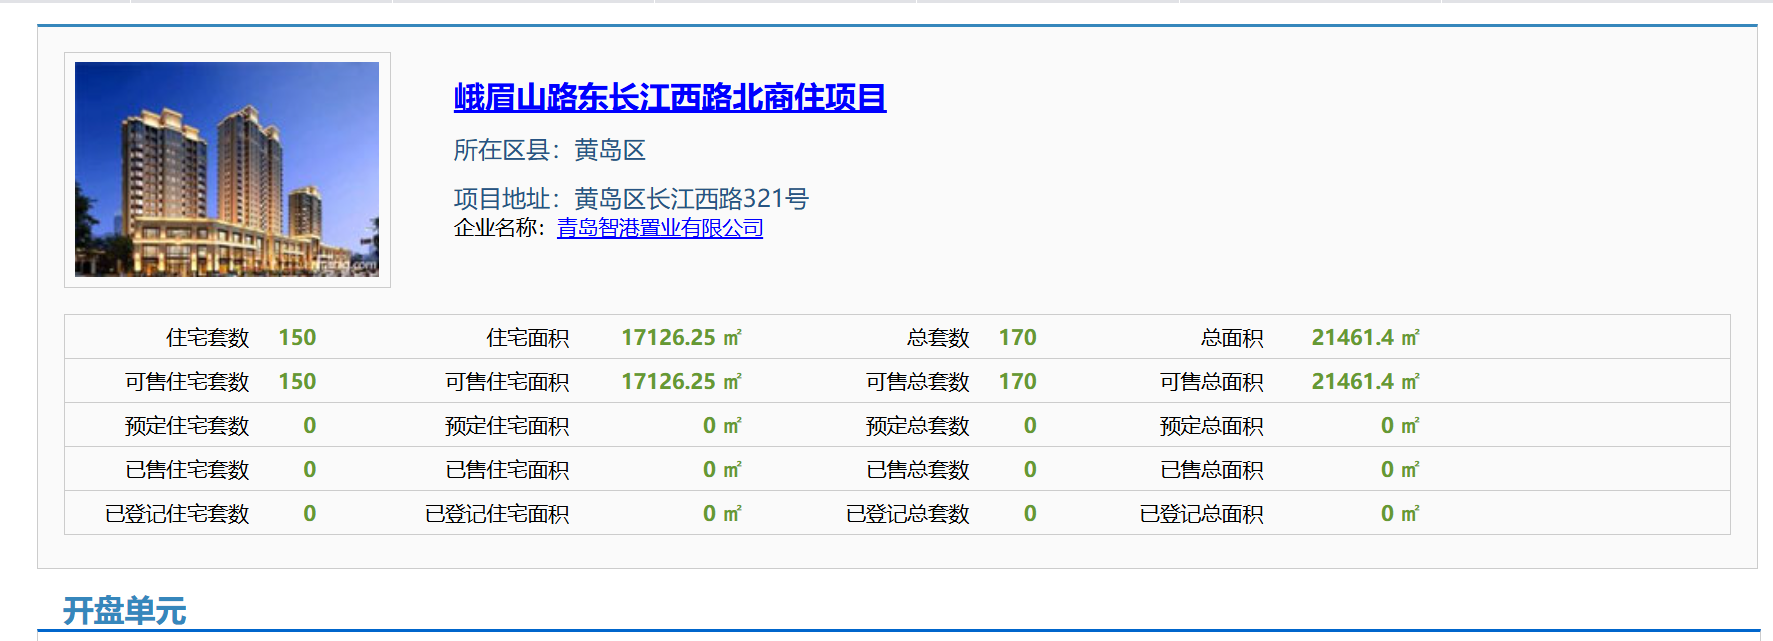The width and height of the screenshot is (1773, 641).
Task: Click the 预定总套数 label cell
Action: click(918, 426)
